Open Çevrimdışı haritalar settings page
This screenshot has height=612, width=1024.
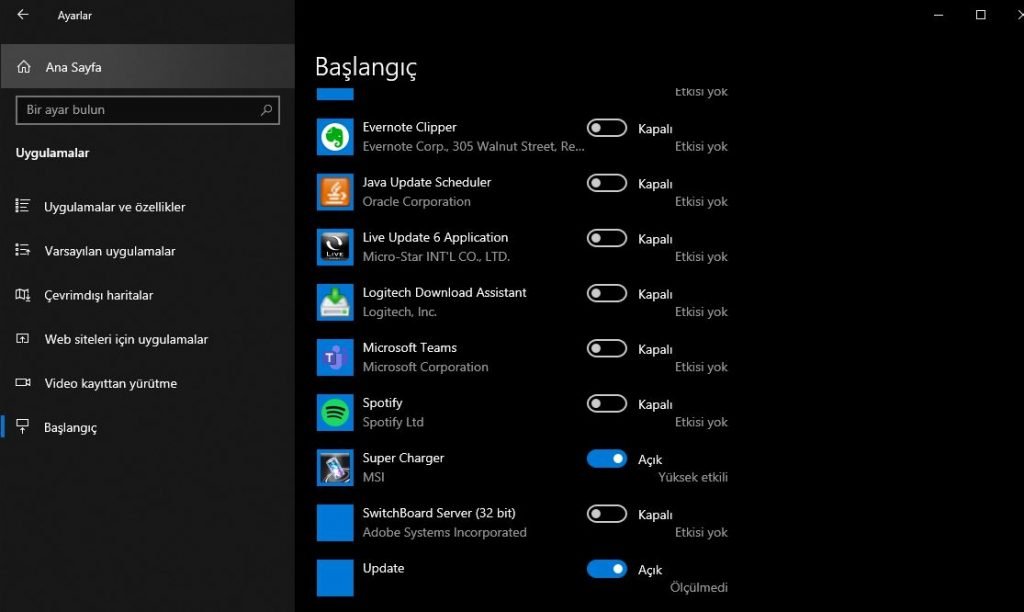[98, 295]
